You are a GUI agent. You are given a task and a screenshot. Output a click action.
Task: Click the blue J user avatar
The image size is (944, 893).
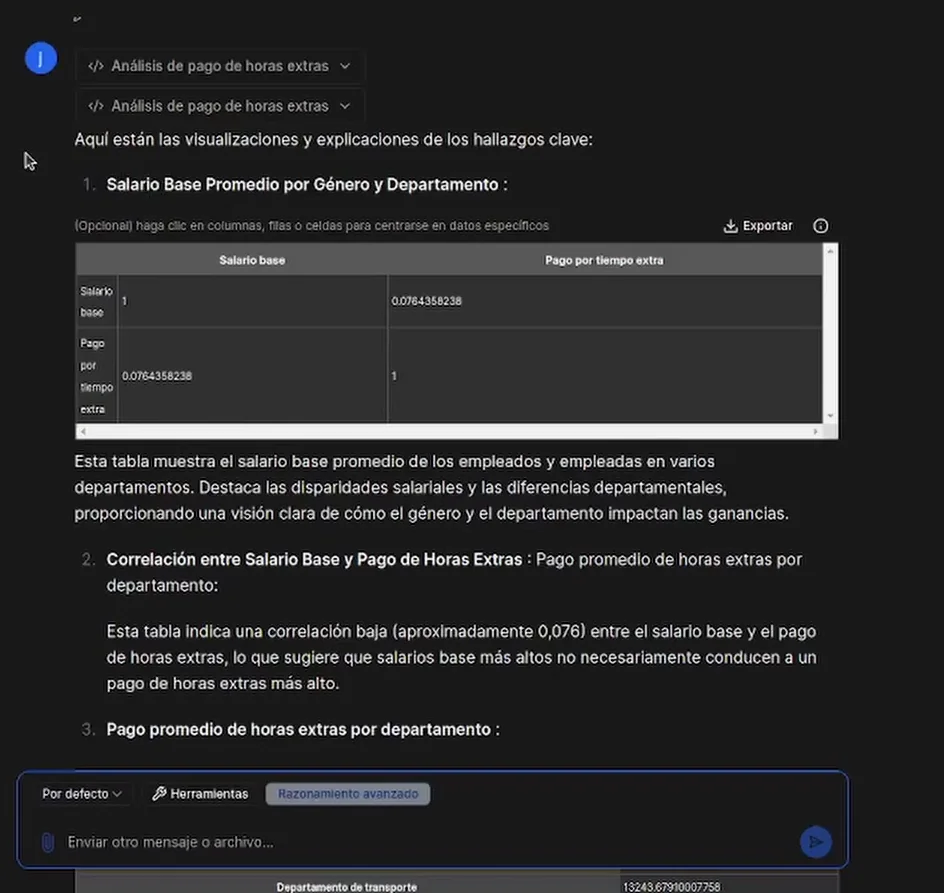coord(40,59)
